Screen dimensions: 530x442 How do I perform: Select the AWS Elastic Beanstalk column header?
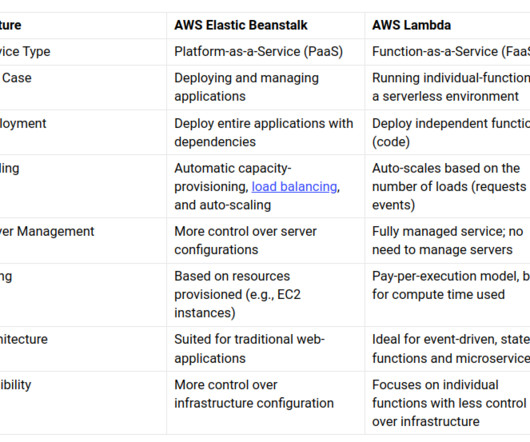241,25
